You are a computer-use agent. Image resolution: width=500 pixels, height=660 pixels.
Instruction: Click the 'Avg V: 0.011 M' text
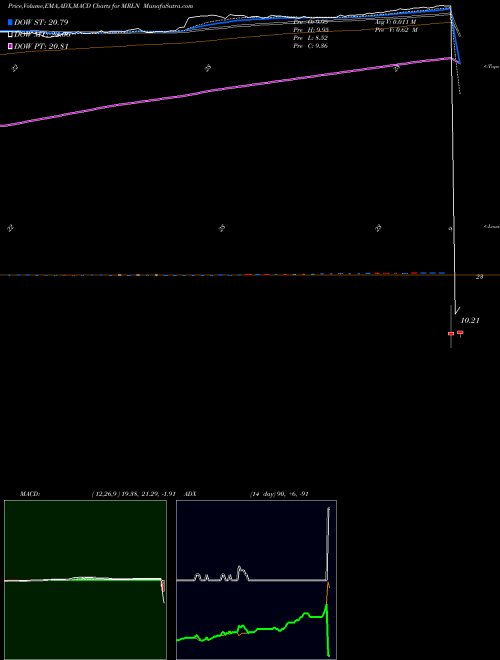pyautogui.click(x=395, y=21)
